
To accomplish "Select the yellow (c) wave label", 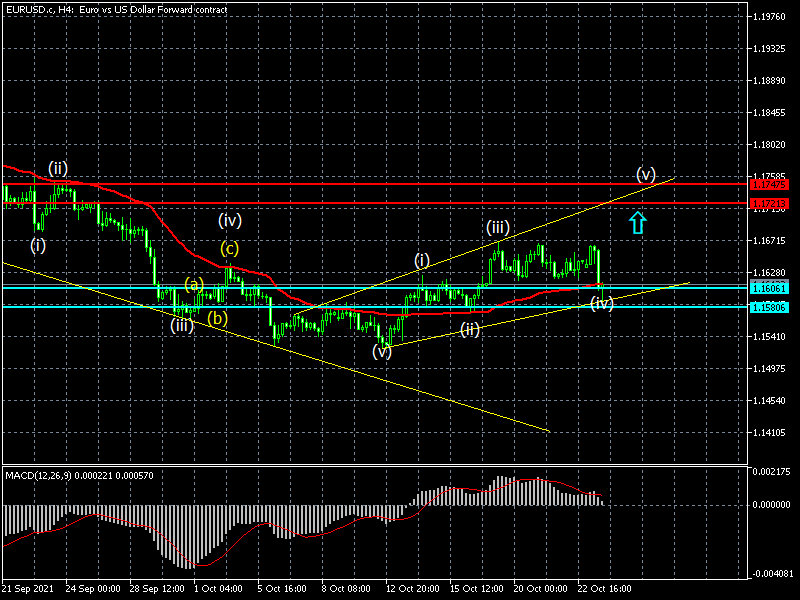I will (230, 248).
